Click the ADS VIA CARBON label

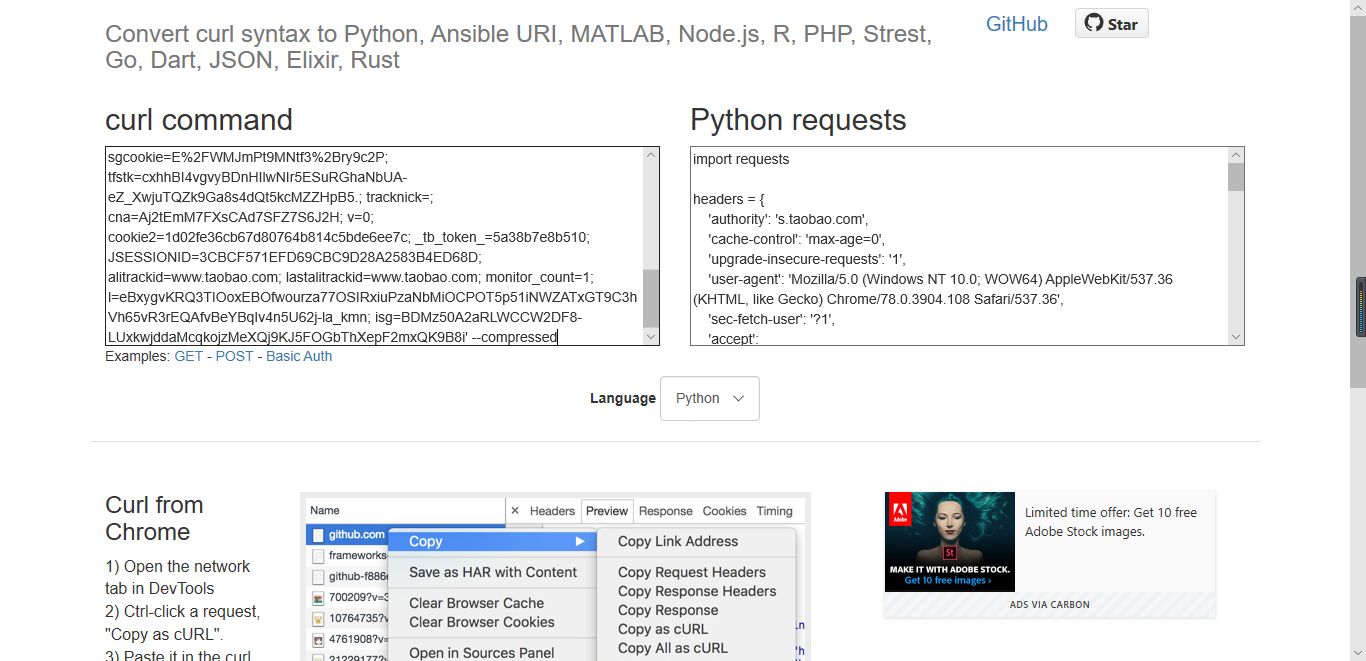click(1050, 604)
